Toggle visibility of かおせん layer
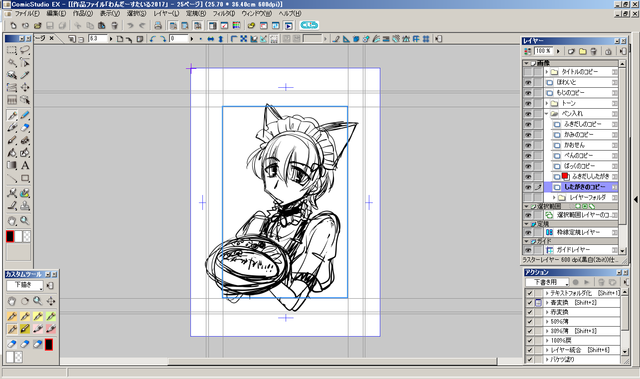The height and width of the screenshot is (379, 640). 528,145
